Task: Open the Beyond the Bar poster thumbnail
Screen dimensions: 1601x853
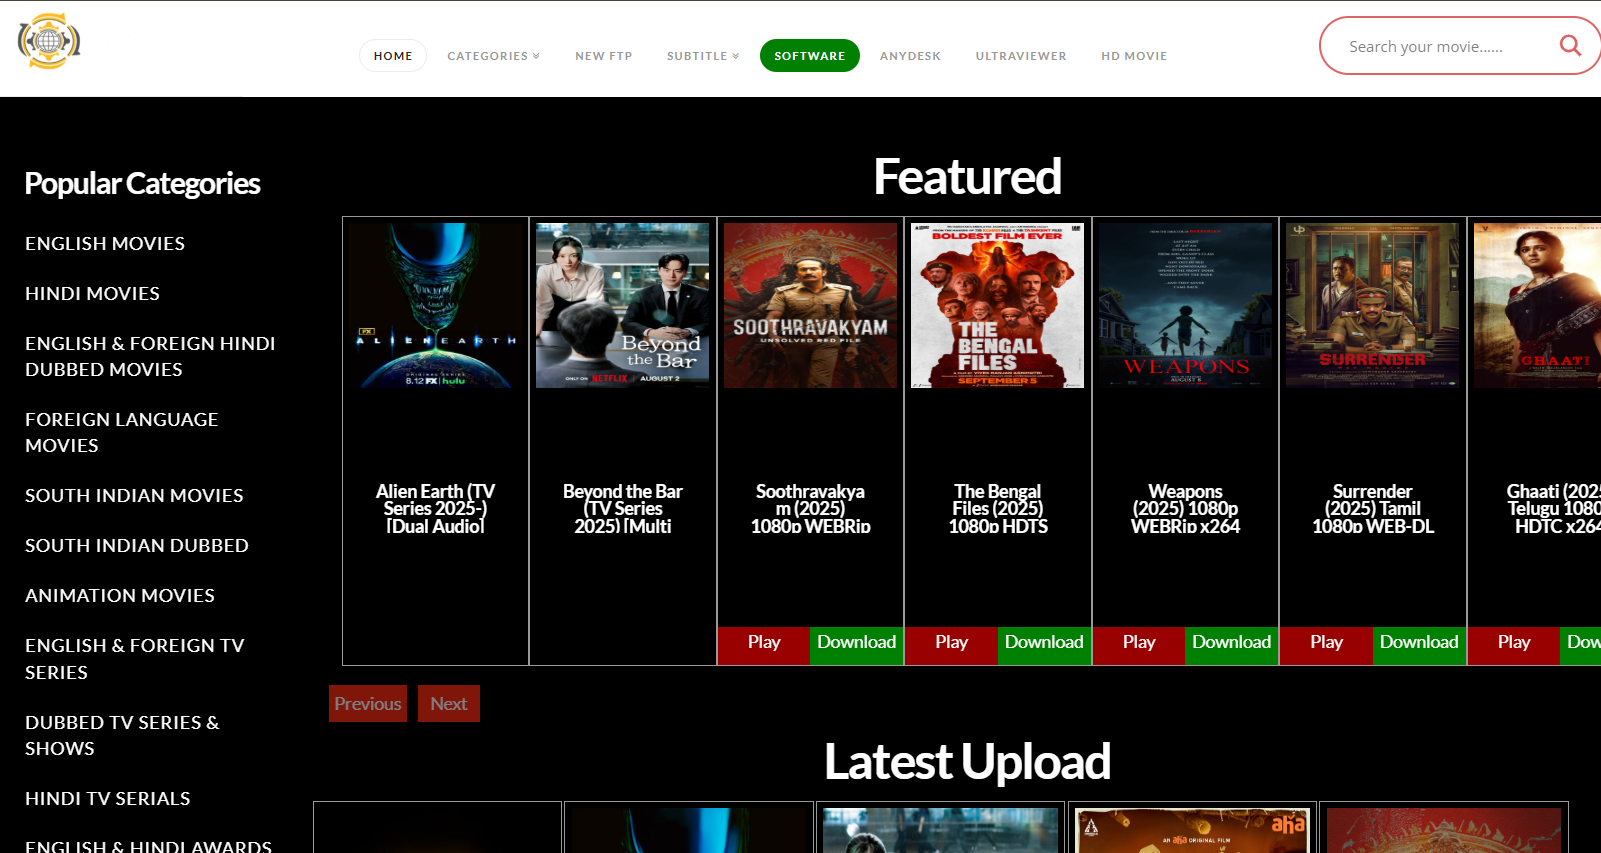Action: [622, 305]
